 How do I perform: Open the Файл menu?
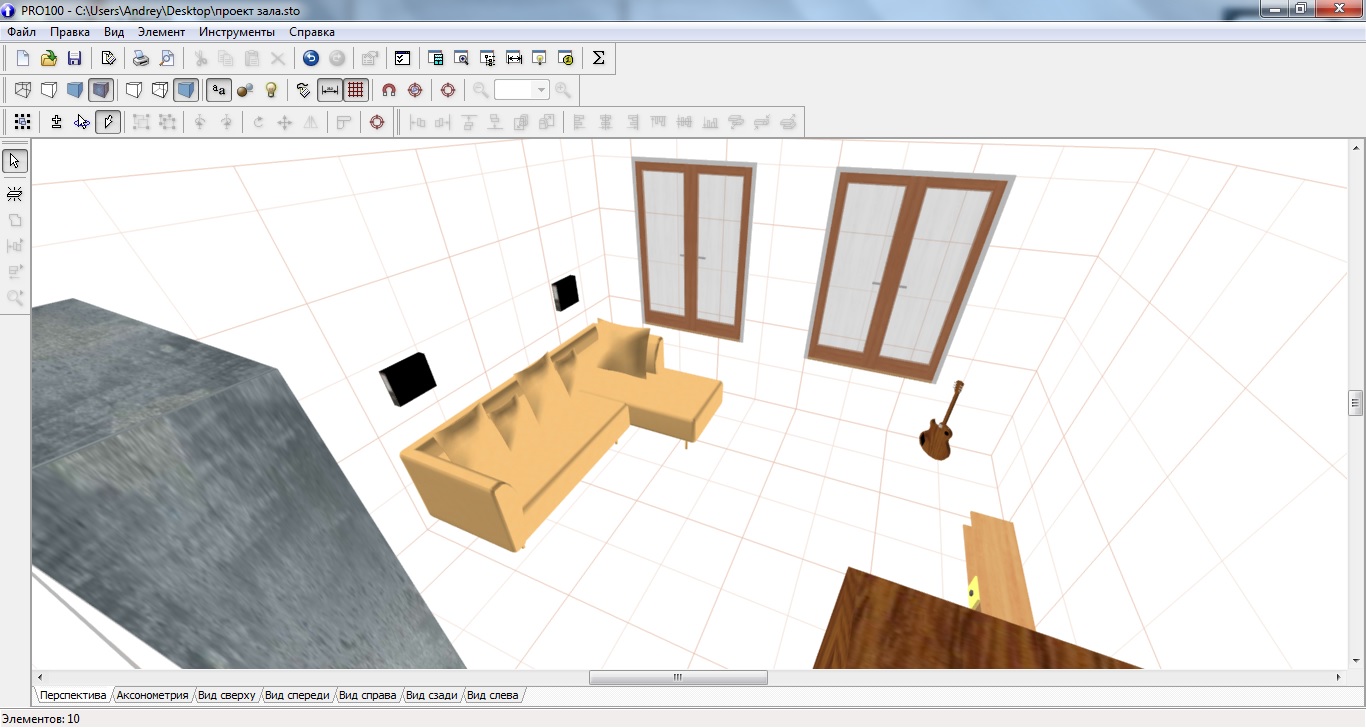pos(21,32)
